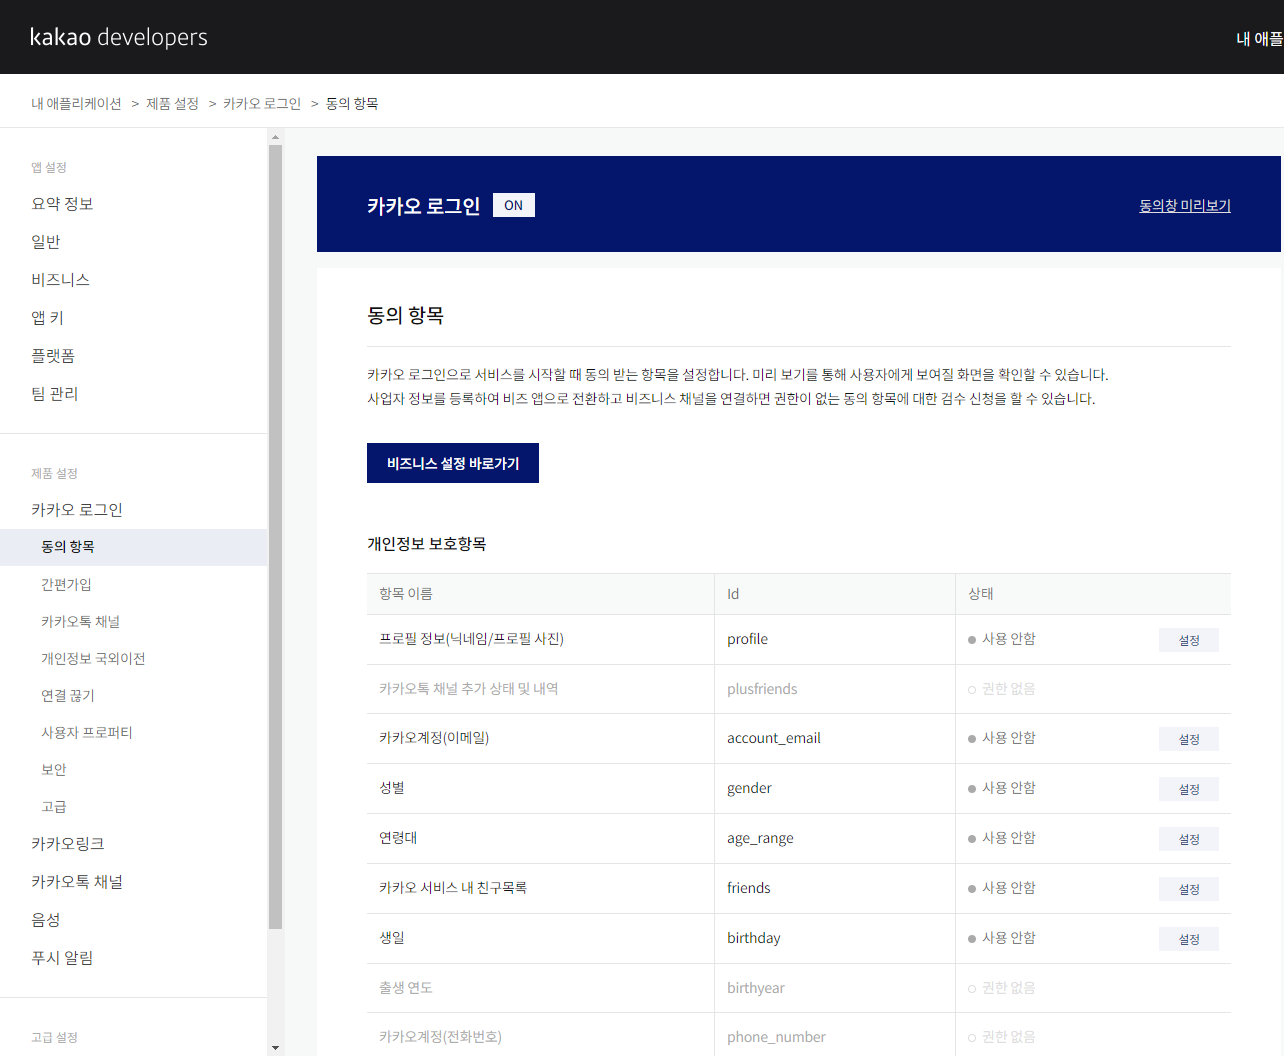Click 카카오톡 채널 추가 상태 및 내역 row name
The image size is (1284, 1056).
469,689
